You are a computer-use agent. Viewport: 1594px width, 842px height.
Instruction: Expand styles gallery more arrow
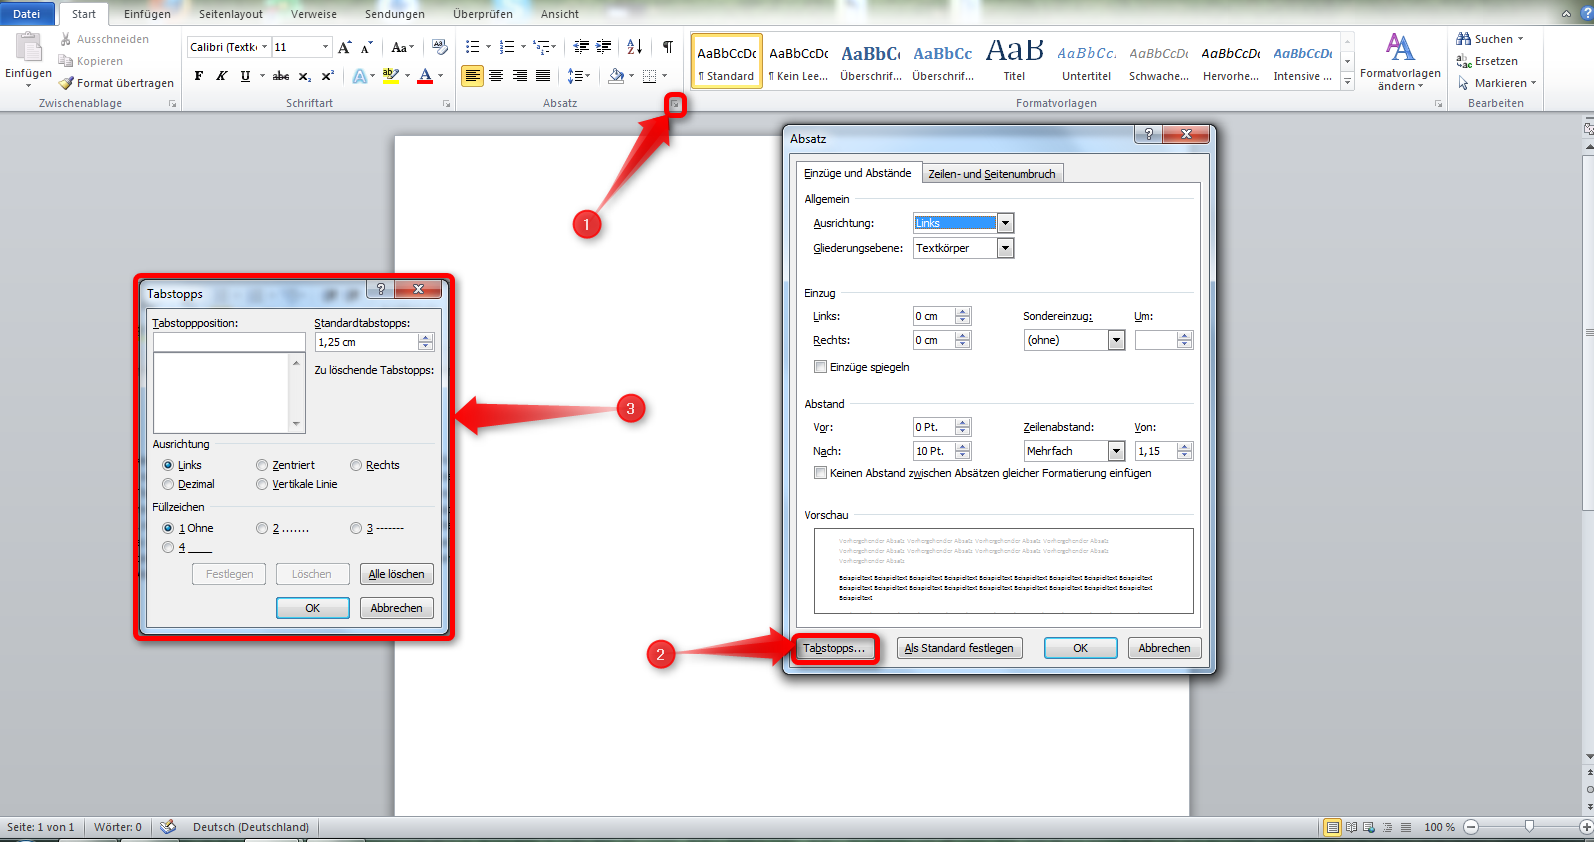click(1347, 82)
